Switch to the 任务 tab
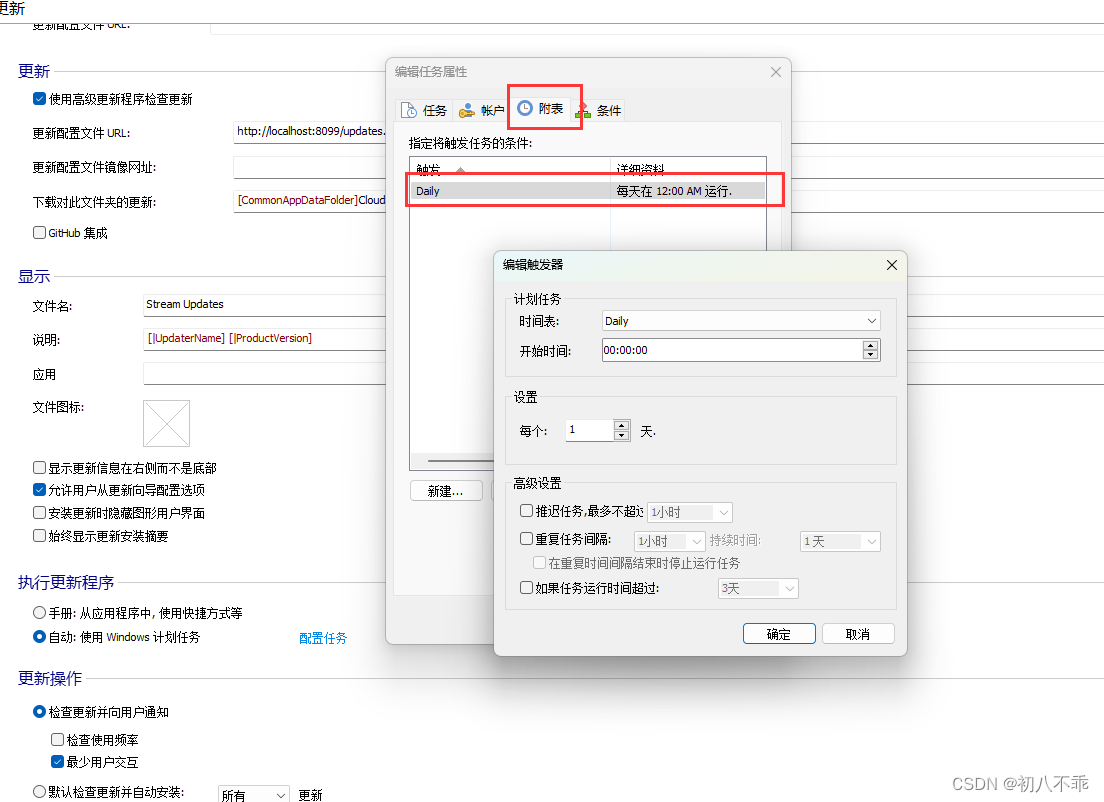1104x802 pixels. pyautogui.click(x=434, y=110)
